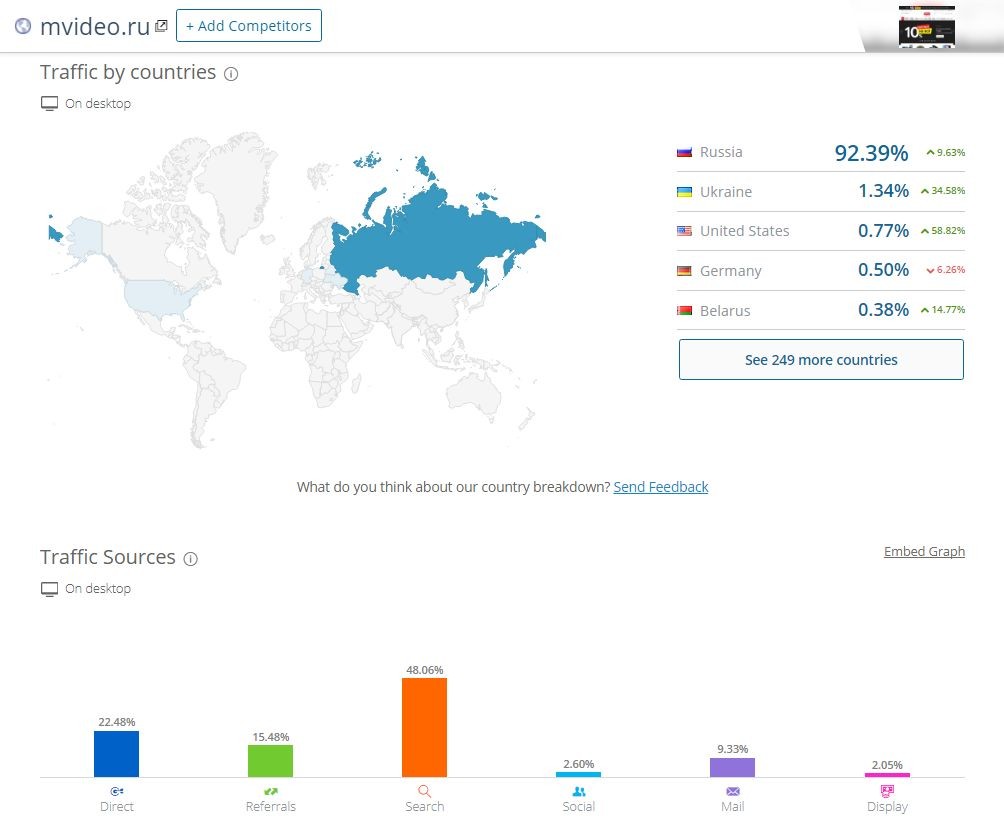
Task: Click the Ukraine country name
Action: pos(726,192)
